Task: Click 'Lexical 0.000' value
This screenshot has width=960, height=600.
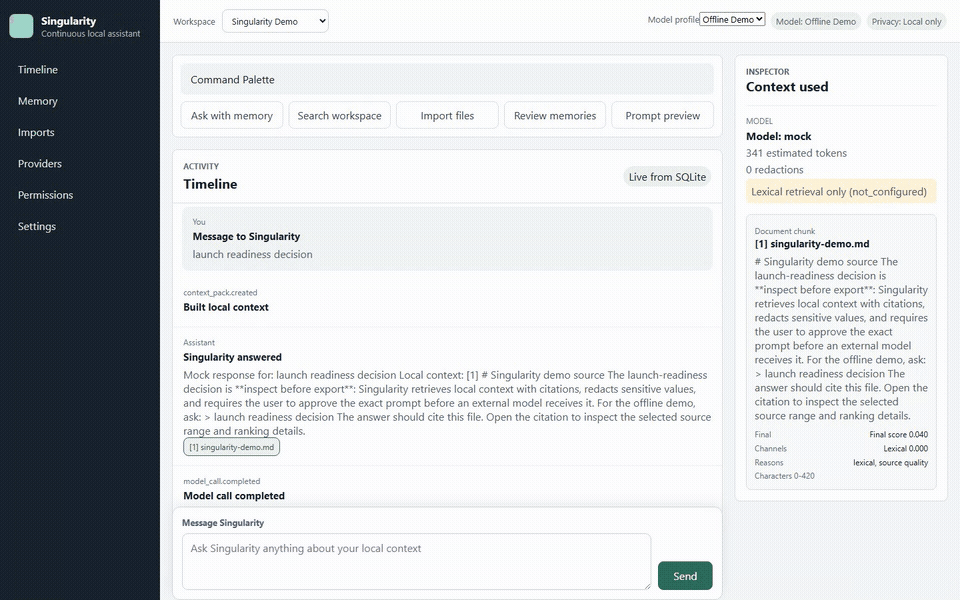Action: 905,449
